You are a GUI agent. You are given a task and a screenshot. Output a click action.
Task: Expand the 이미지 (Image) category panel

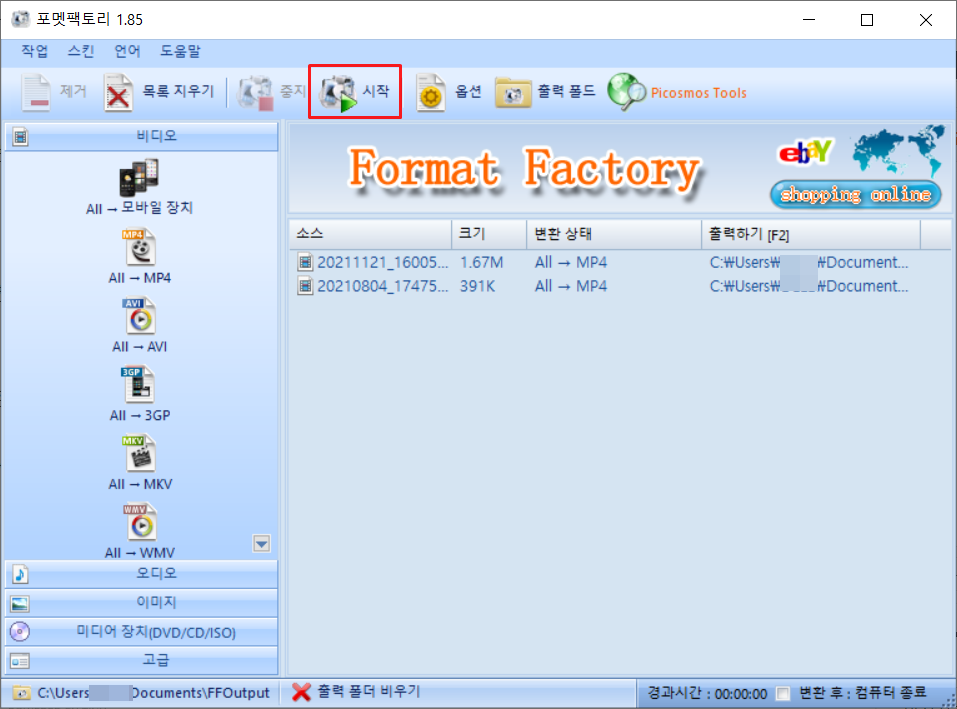pyautogui.click(x=142, y=603)
